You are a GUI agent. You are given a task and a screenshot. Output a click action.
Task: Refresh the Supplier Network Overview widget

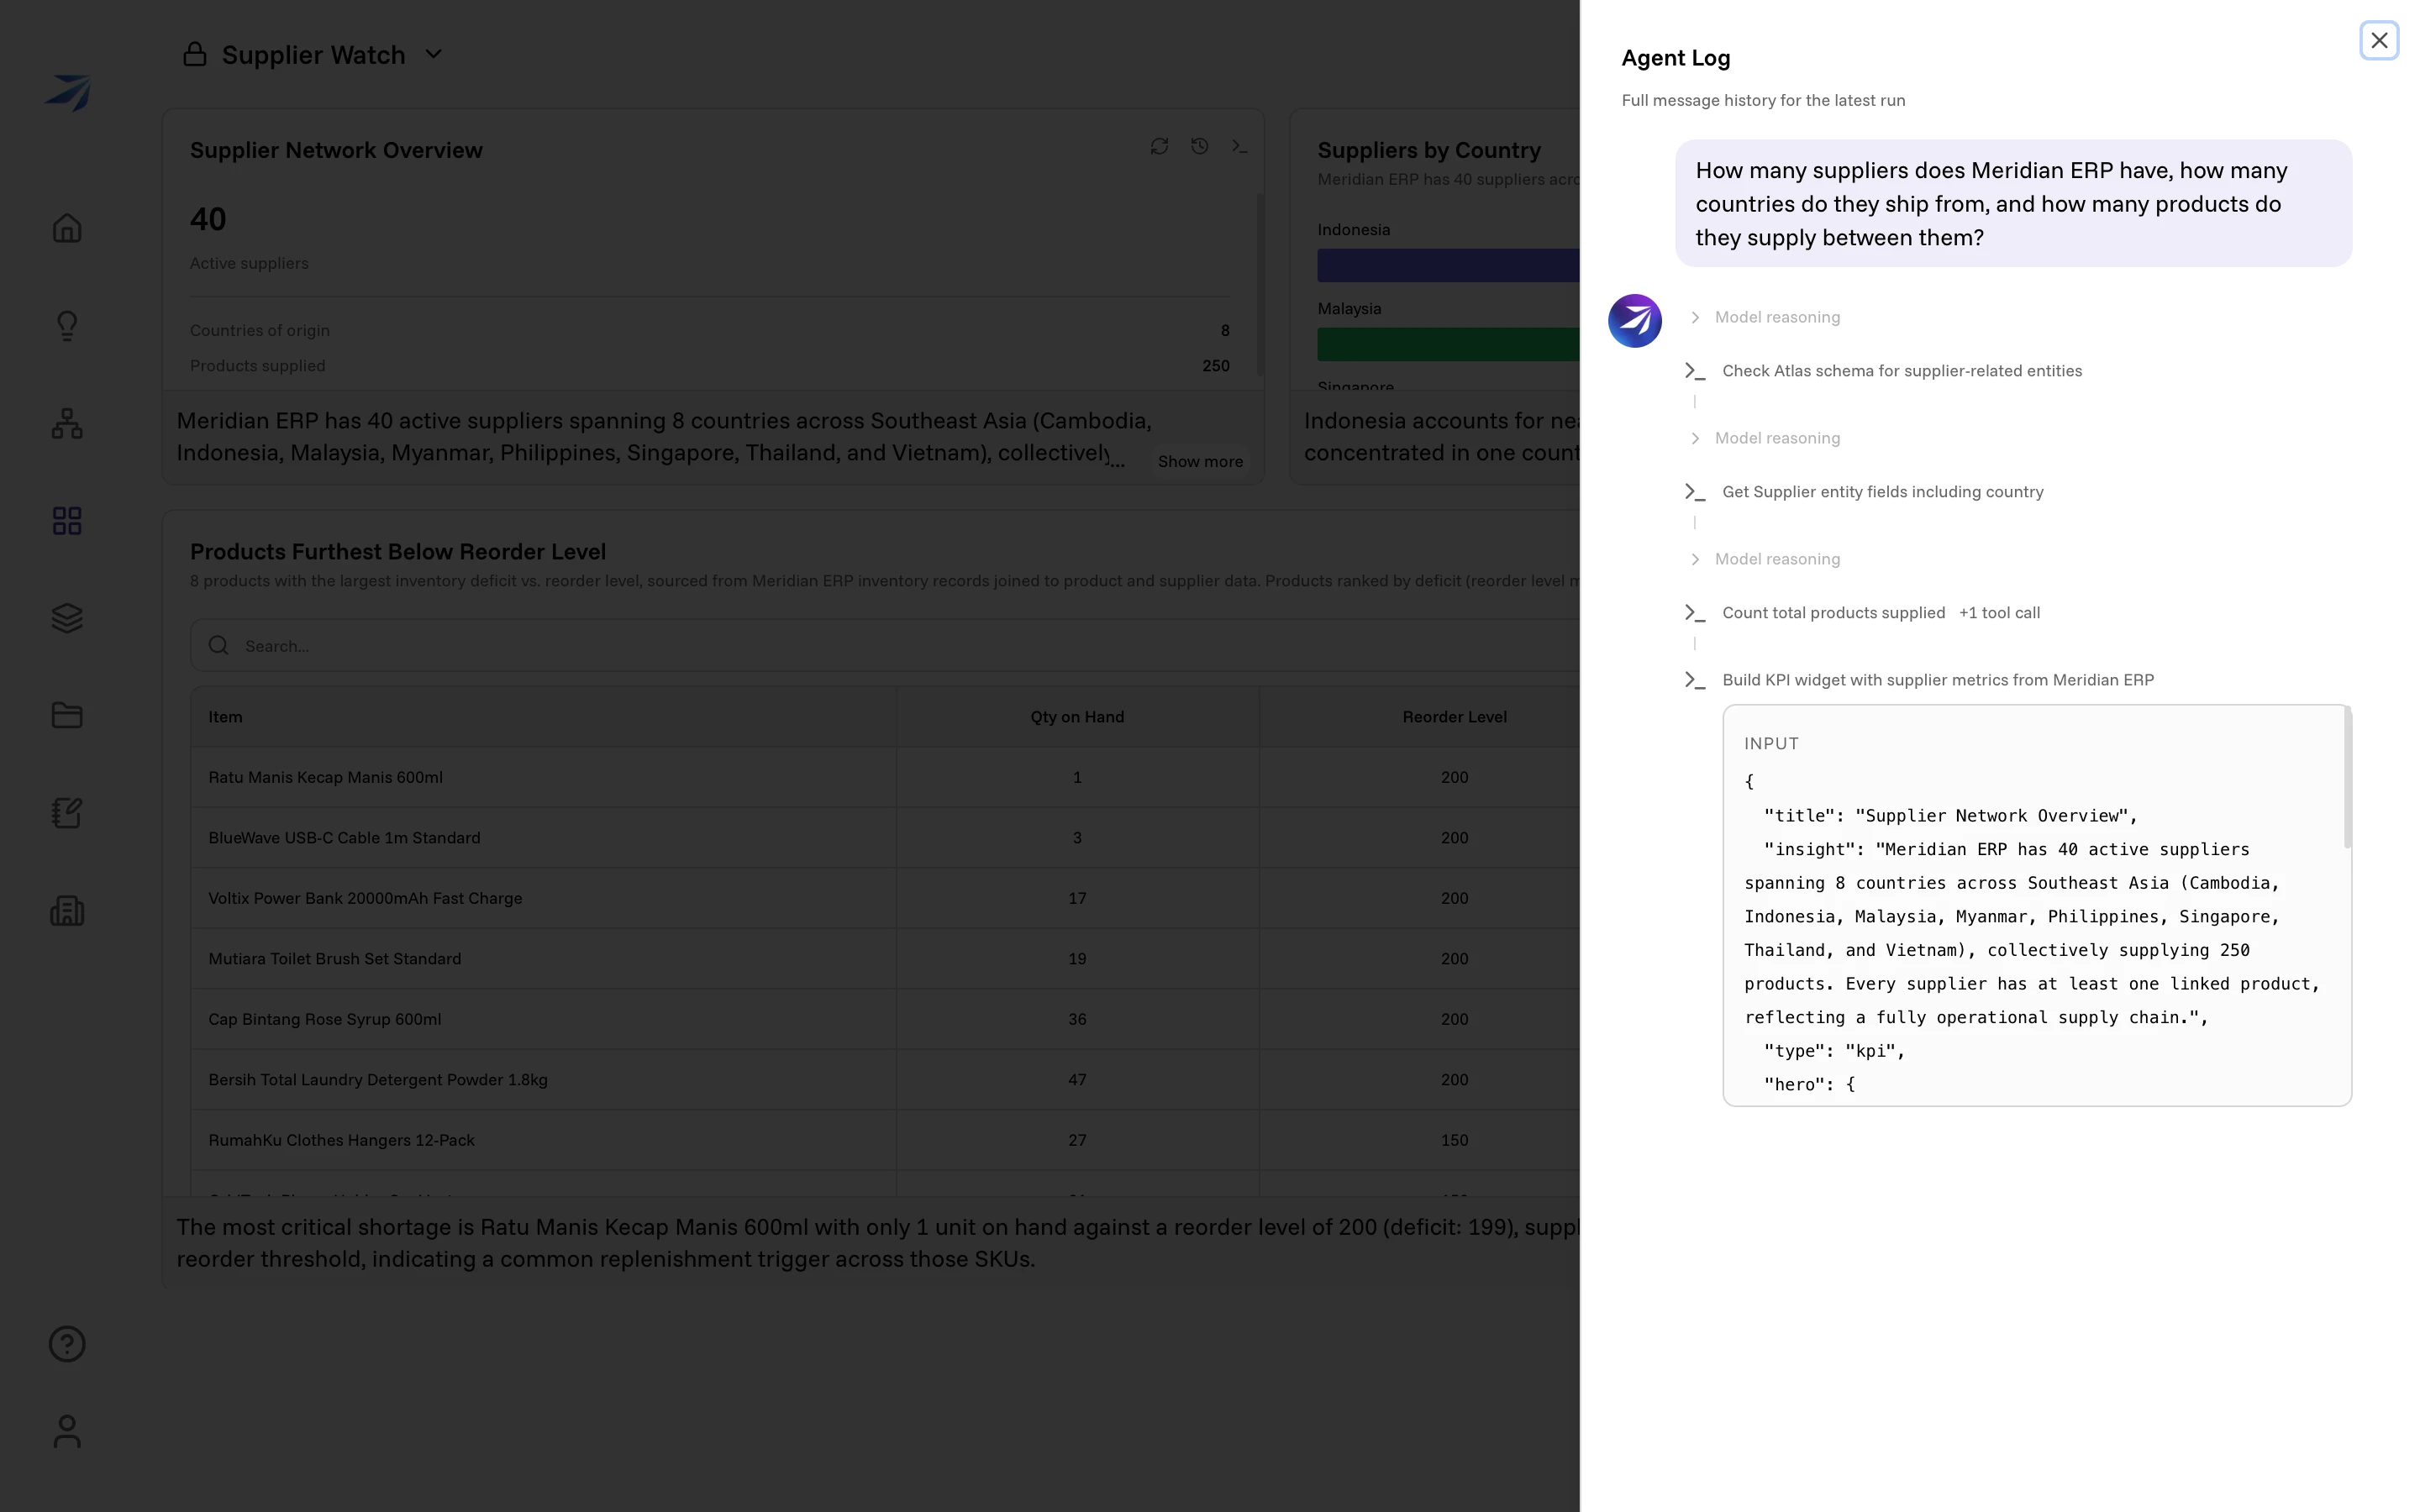click(x=1159, y=147)
